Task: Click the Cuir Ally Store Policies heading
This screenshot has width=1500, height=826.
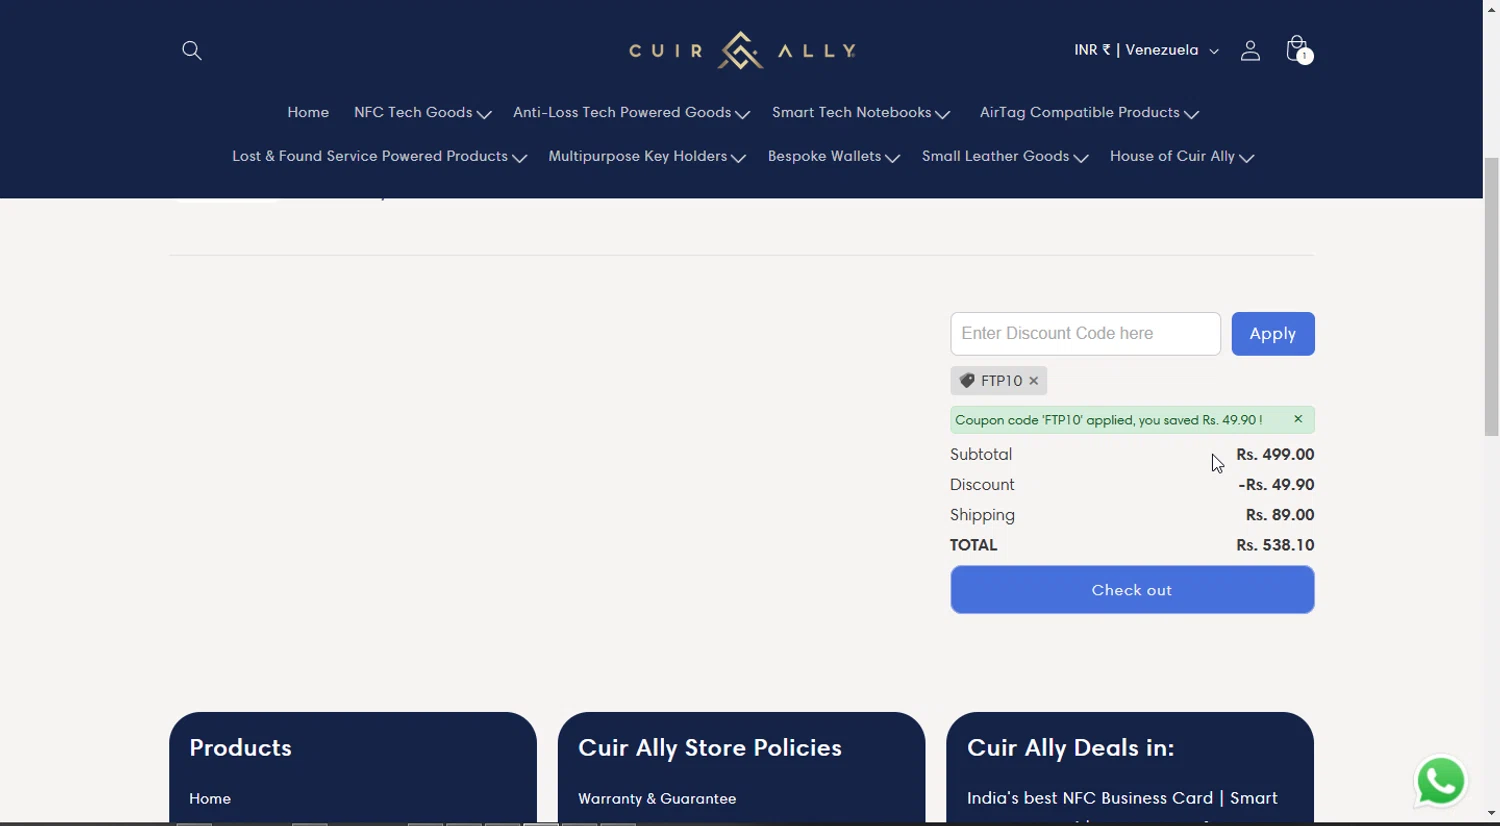Action: coord(710,748)
